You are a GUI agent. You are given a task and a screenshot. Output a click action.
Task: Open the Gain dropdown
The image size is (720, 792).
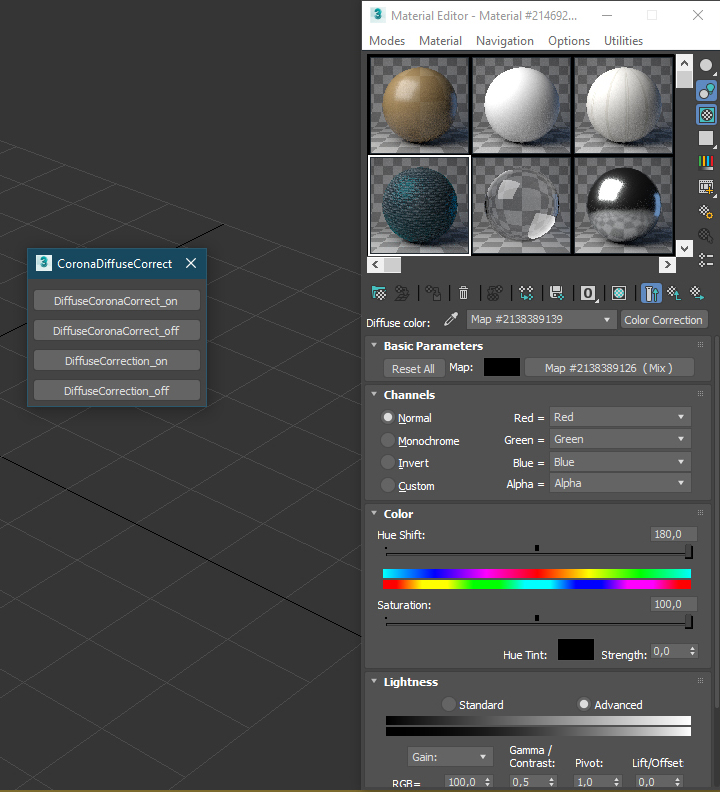point(450,757)
